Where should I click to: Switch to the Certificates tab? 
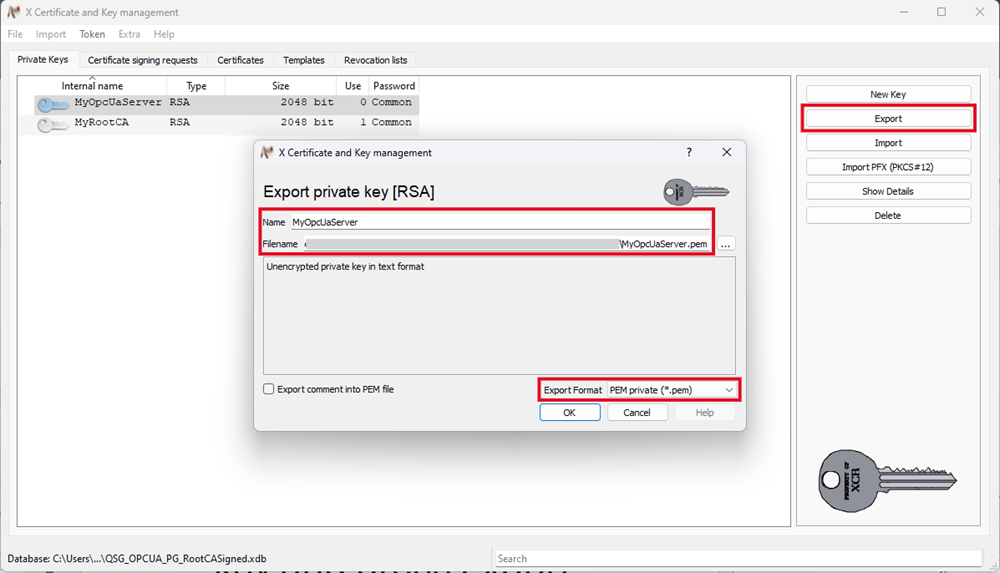pos(240,60)
